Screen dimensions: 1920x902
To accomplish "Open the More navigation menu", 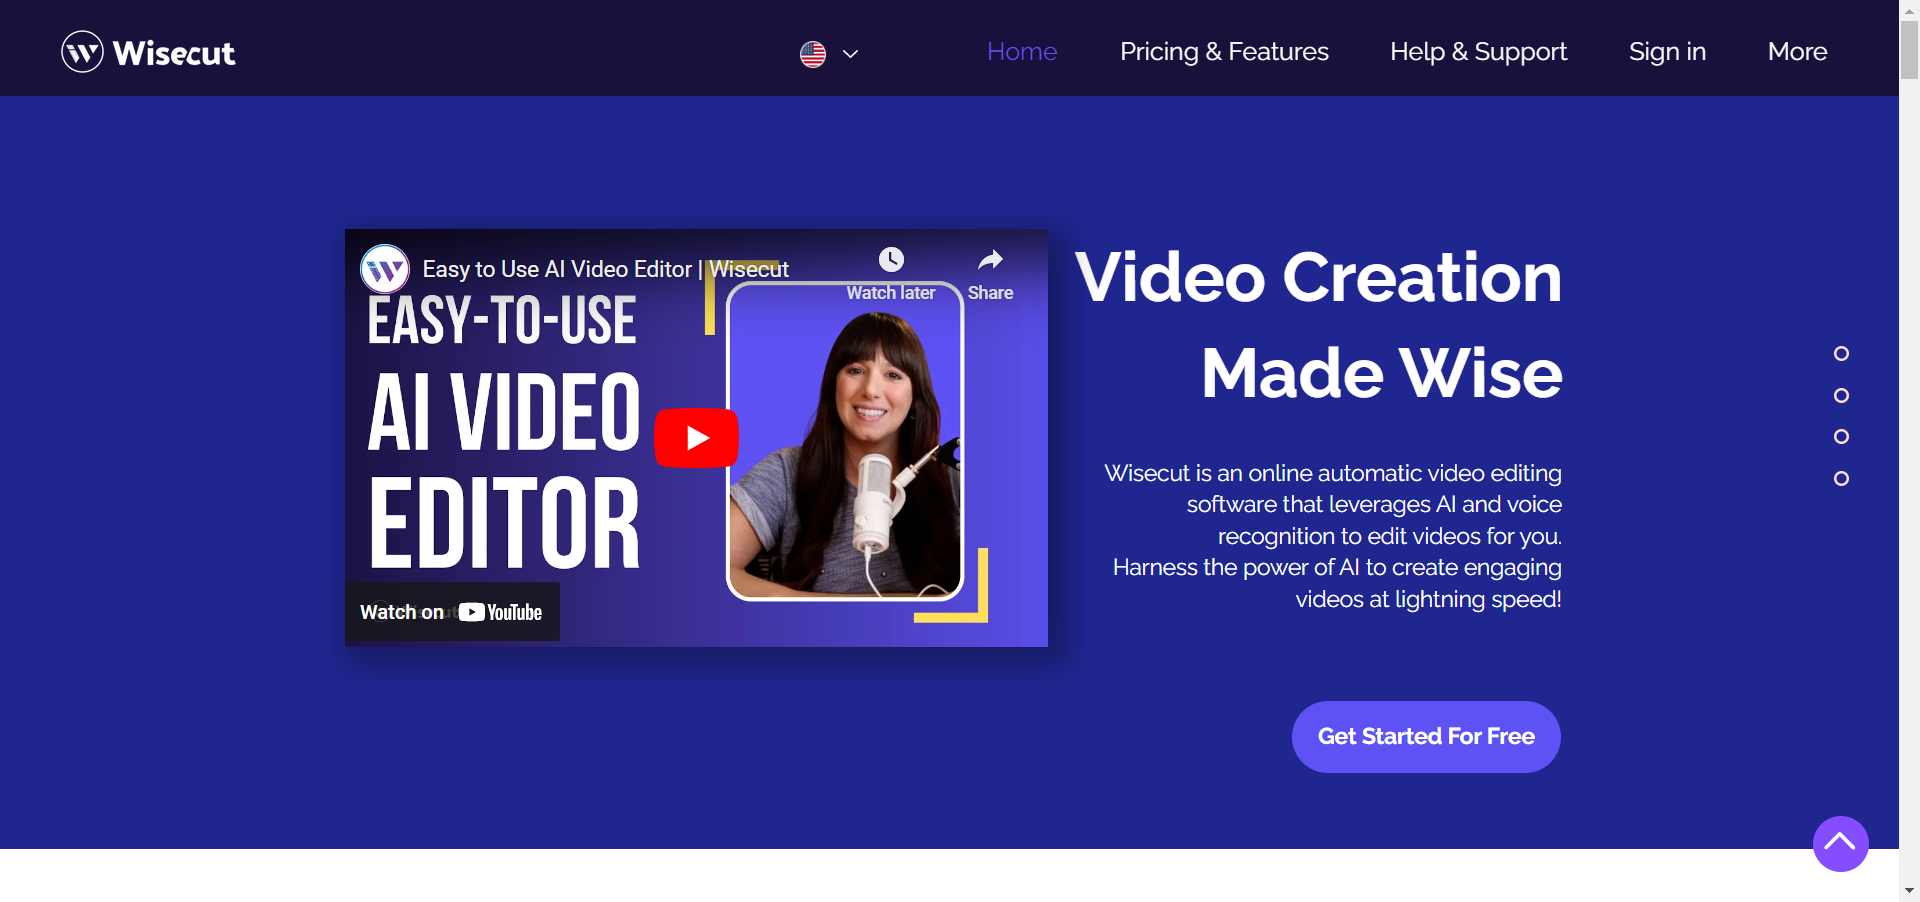I will pos(1796,51).
